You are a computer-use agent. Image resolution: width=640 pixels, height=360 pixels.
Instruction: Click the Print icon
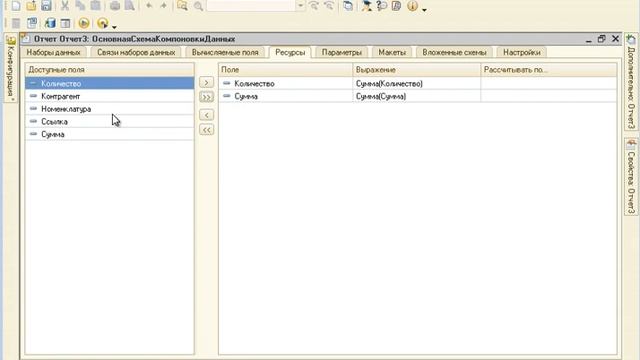click(x=115, y=6)
